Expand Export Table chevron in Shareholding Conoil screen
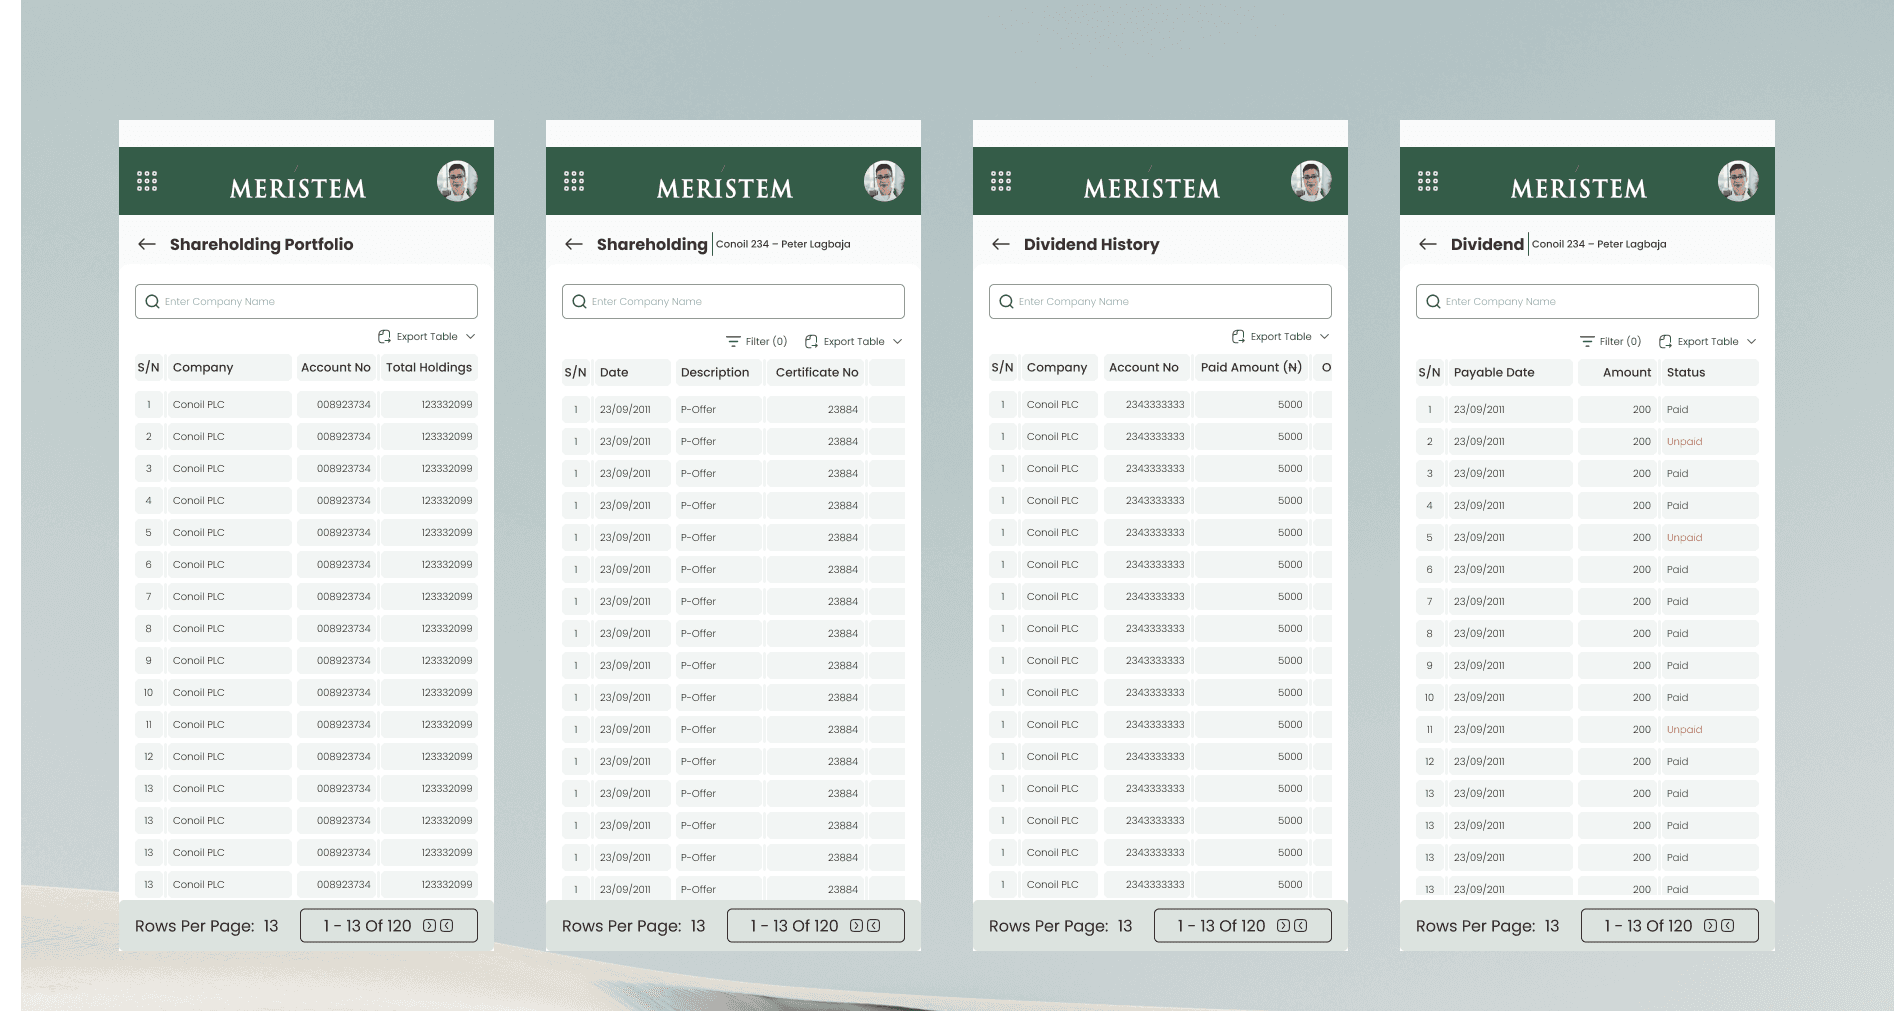The image size is (1894, 1011). point(898,342)
